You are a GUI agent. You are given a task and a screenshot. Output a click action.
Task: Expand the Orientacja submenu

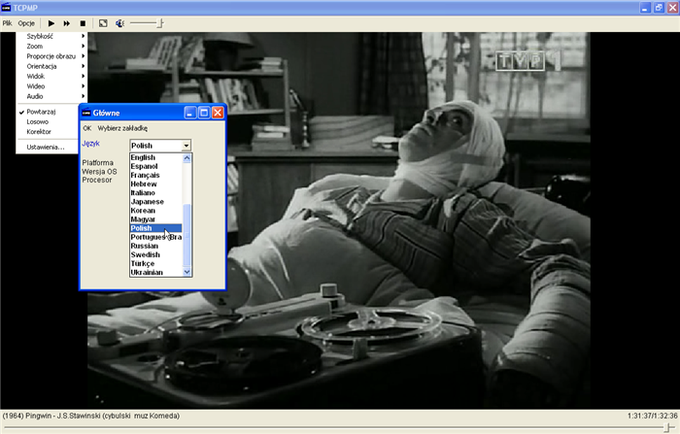(51, 66)
